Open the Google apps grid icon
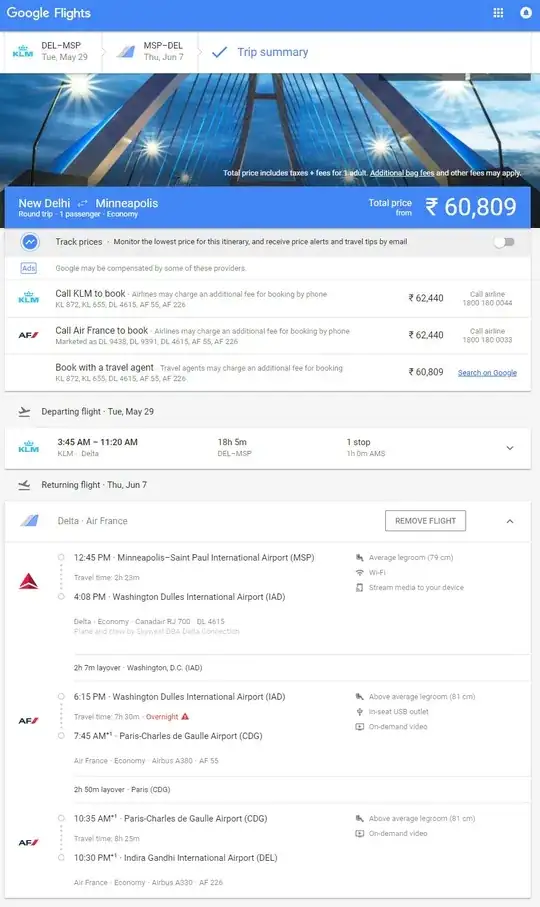The height and width of the screenshot is (907, 540). (498, 13)
